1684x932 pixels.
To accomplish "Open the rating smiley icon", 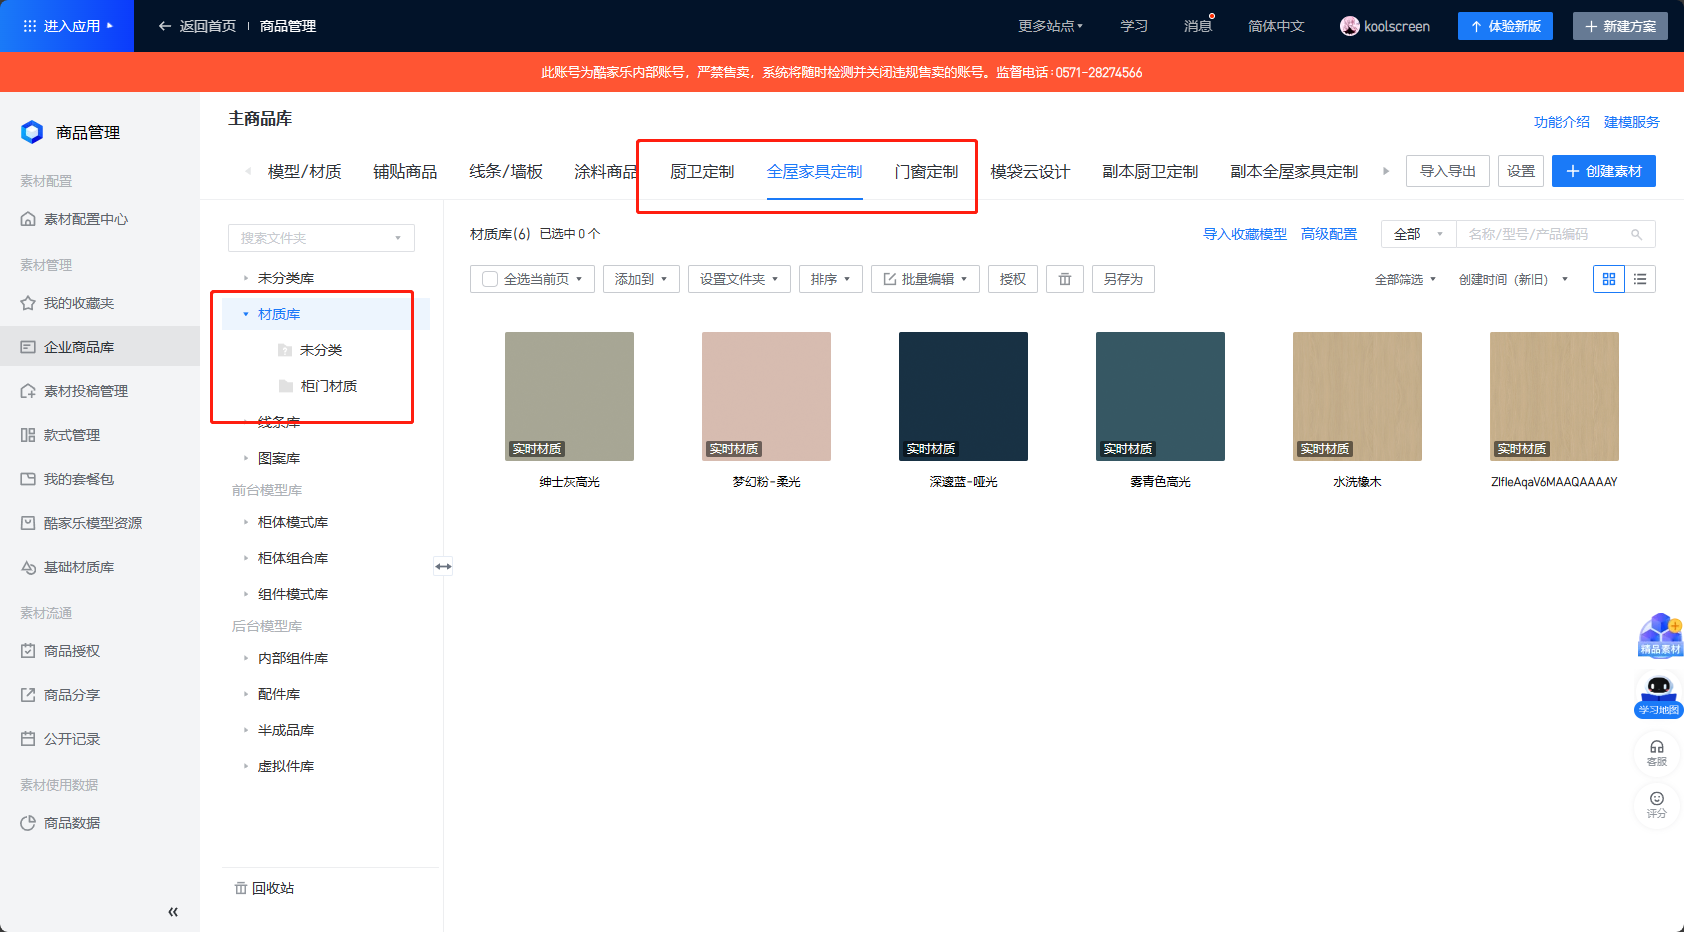I will pyautogui.click(x=1657, y=803).
